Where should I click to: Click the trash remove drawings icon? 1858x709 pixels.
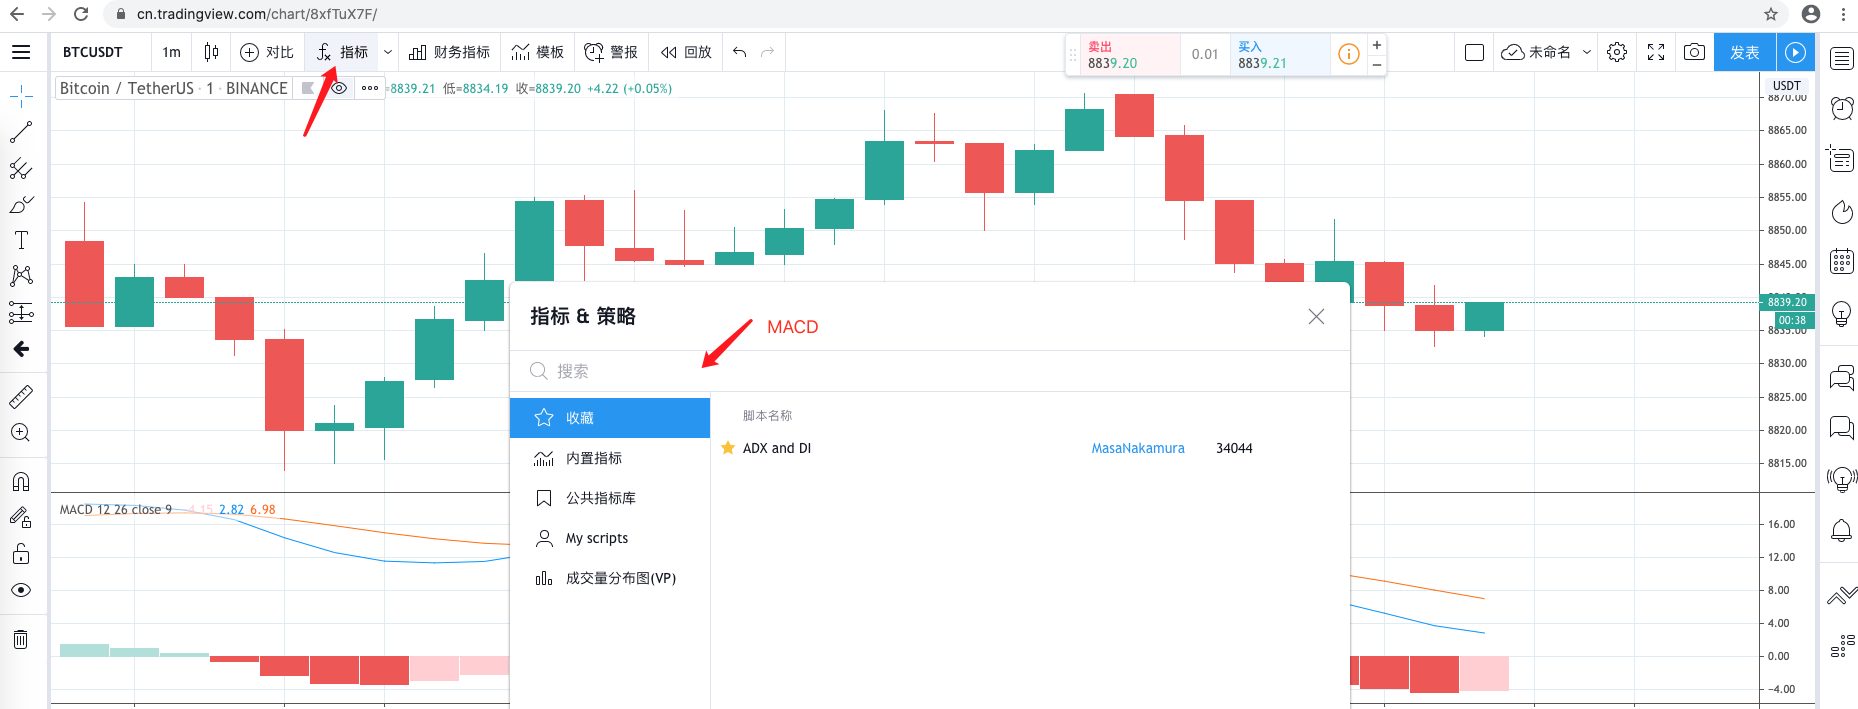pos(21,640)
